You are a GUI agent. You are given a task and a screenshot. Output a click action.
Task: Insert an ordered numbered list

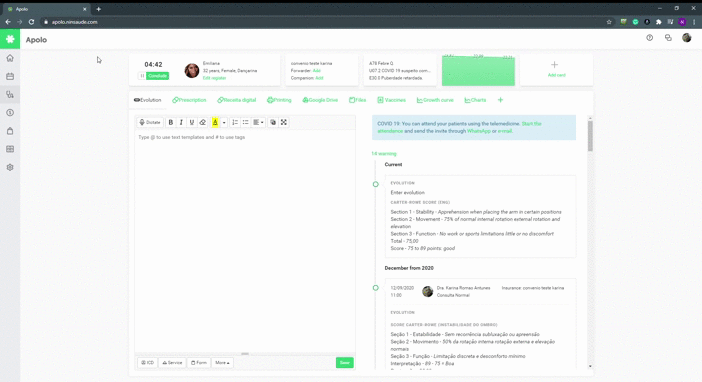pyautogui.click(x=235, y=122)
